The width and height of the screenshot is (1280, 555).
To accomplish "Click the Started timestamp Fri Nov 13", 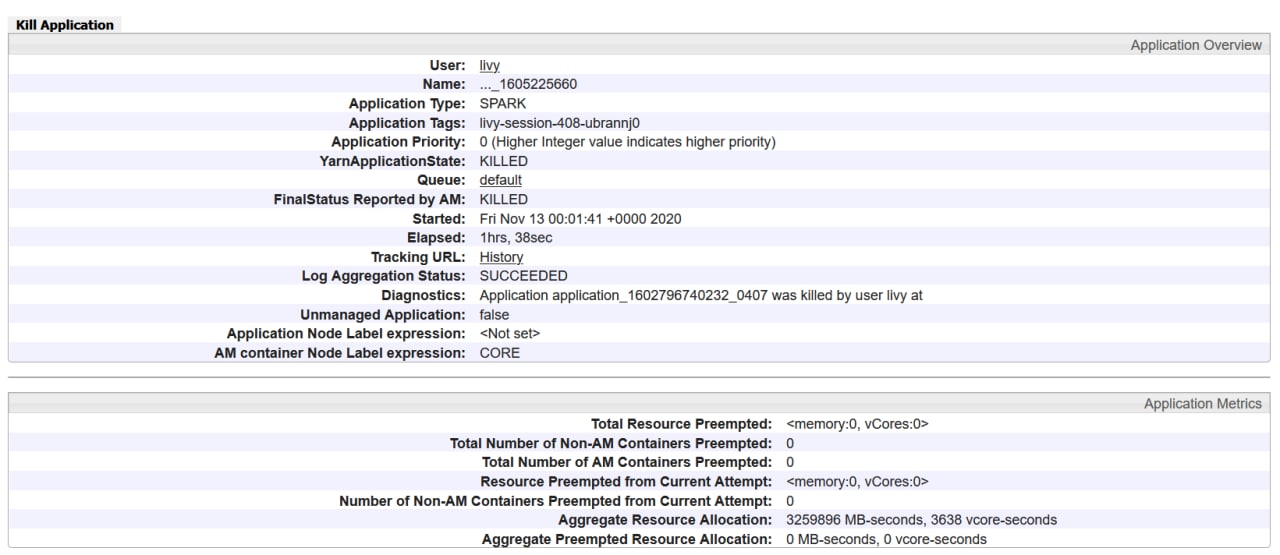I will [580, 219].
